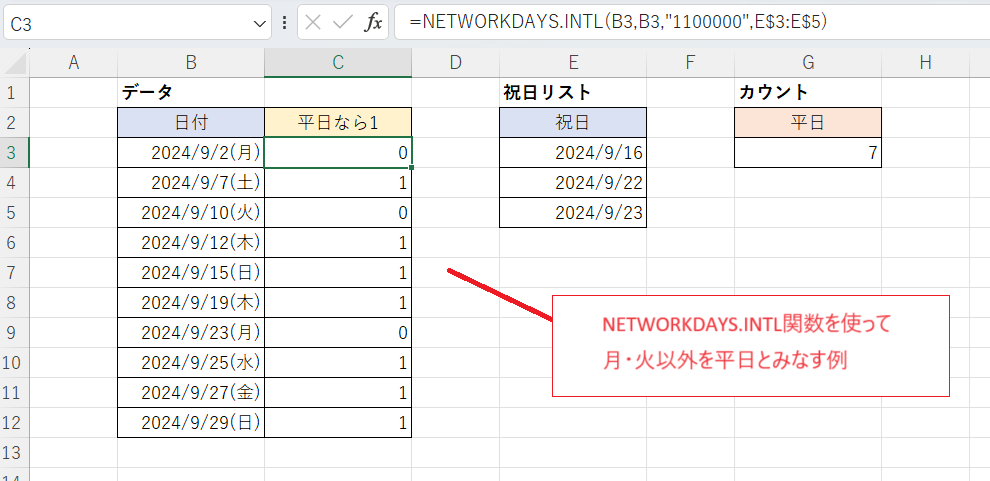Viewport: 990px width, 481px height.
Task: Click the 祝日 header cell
Action: (573, 122)
